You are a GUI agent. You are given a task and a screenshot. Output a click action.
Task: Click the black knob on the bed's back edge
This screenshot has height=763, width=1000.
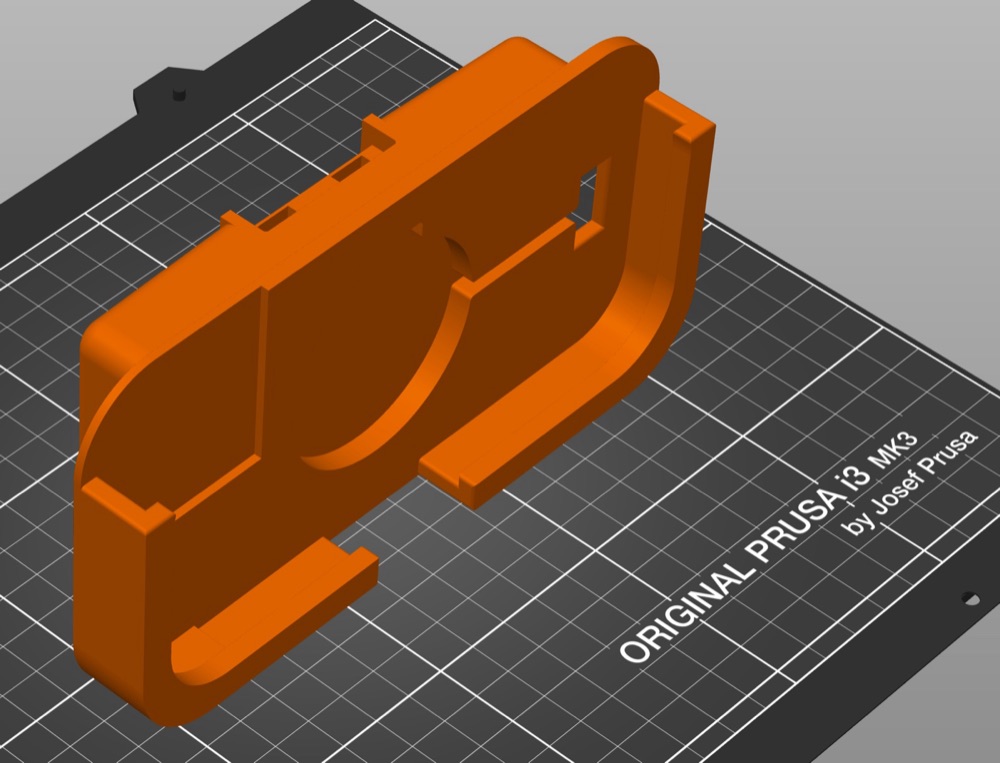[179, 93]
